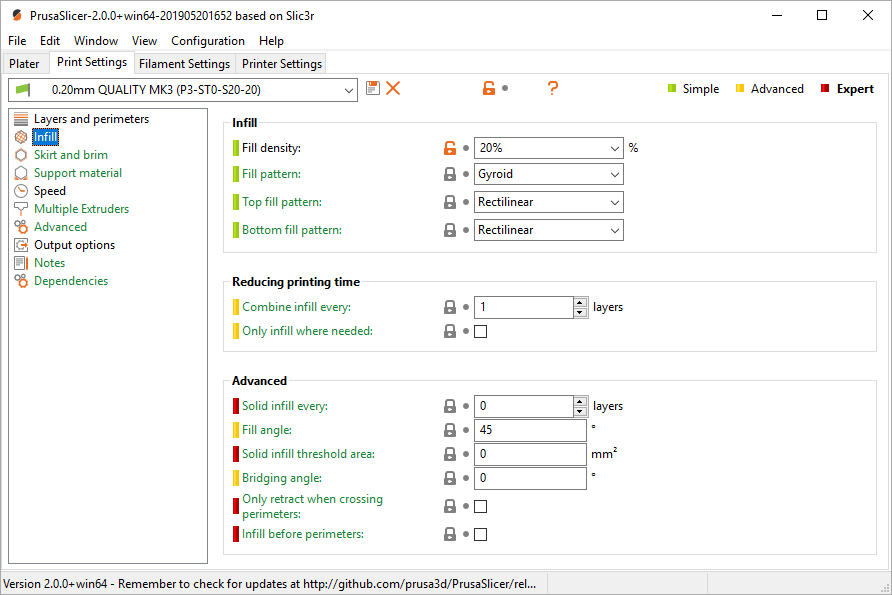Click the lock icon next to Fill pattern
892x595 pixels.
coord(449,174)
